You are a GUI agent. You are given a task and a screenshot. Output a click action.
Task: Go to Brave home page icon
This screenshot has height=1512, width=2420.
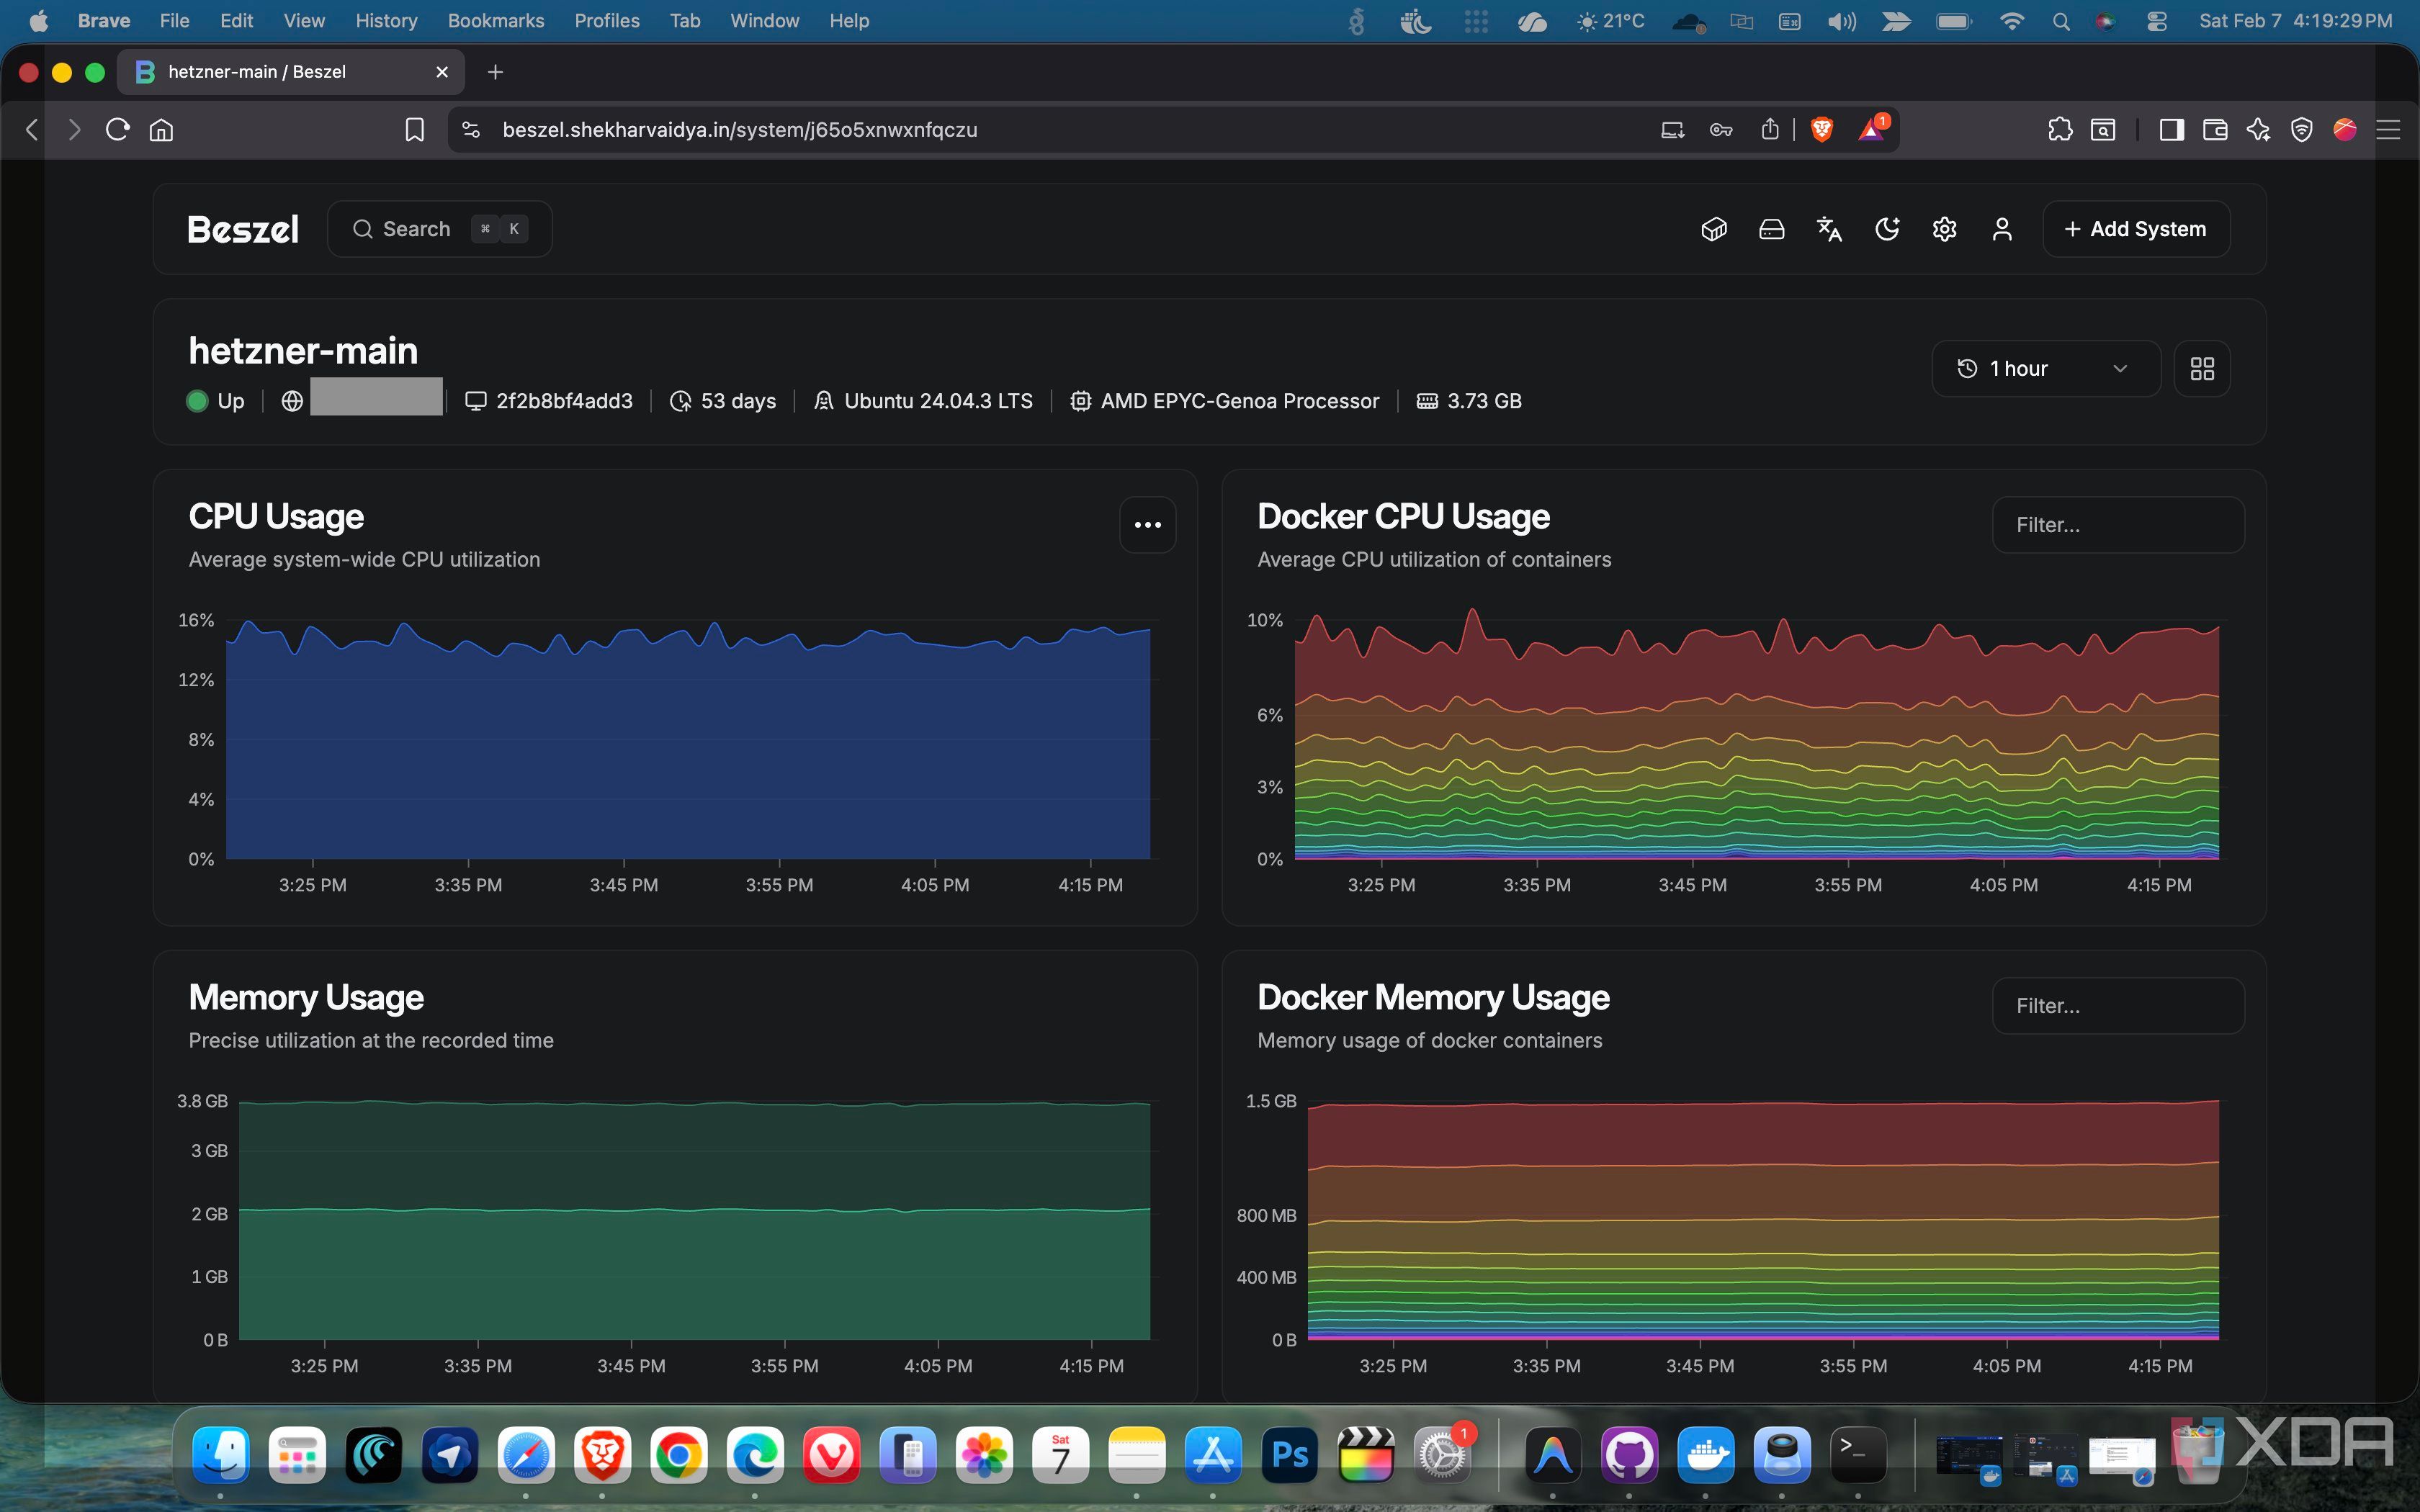click(x=161, y=130)
